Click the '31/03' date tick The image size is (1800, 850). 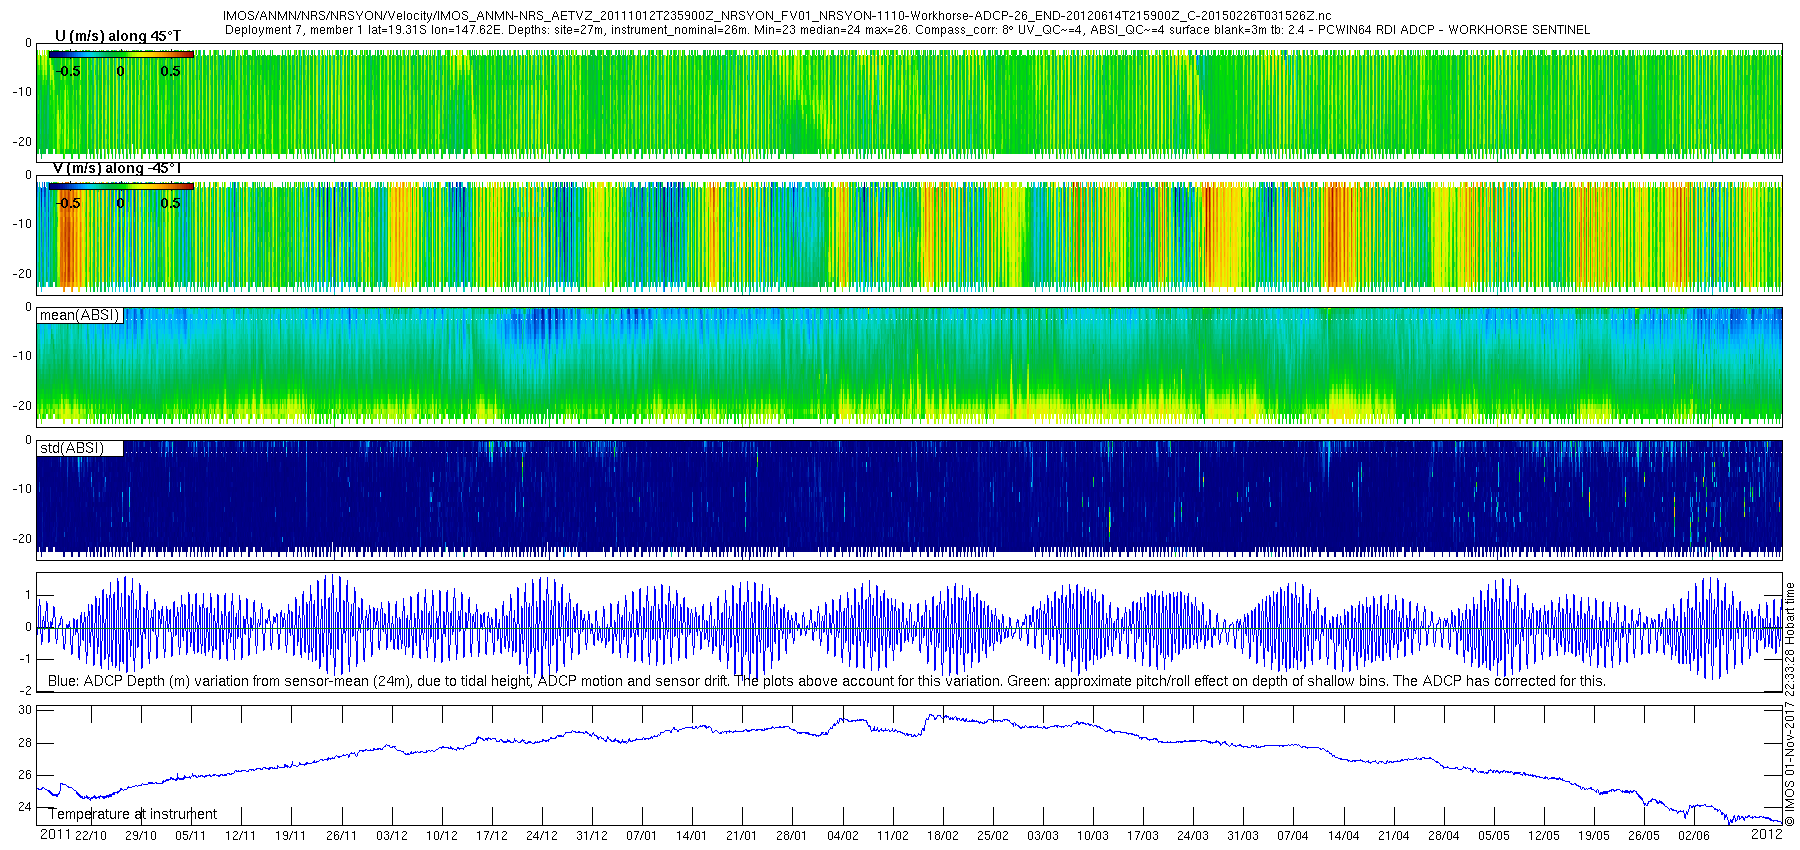pos(1243,836)
